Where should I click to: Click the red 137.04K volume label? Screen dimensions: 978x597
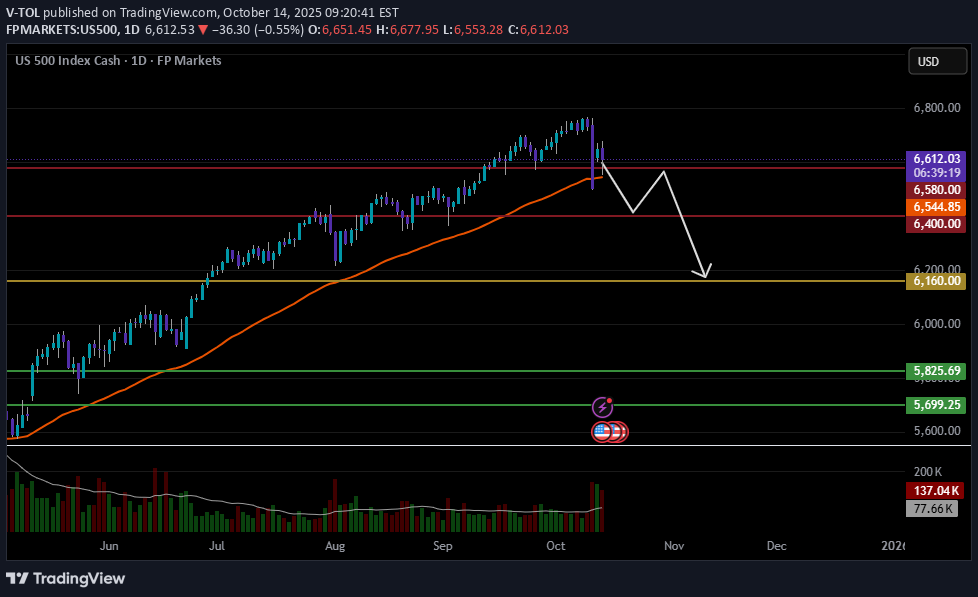coord(936,491)
